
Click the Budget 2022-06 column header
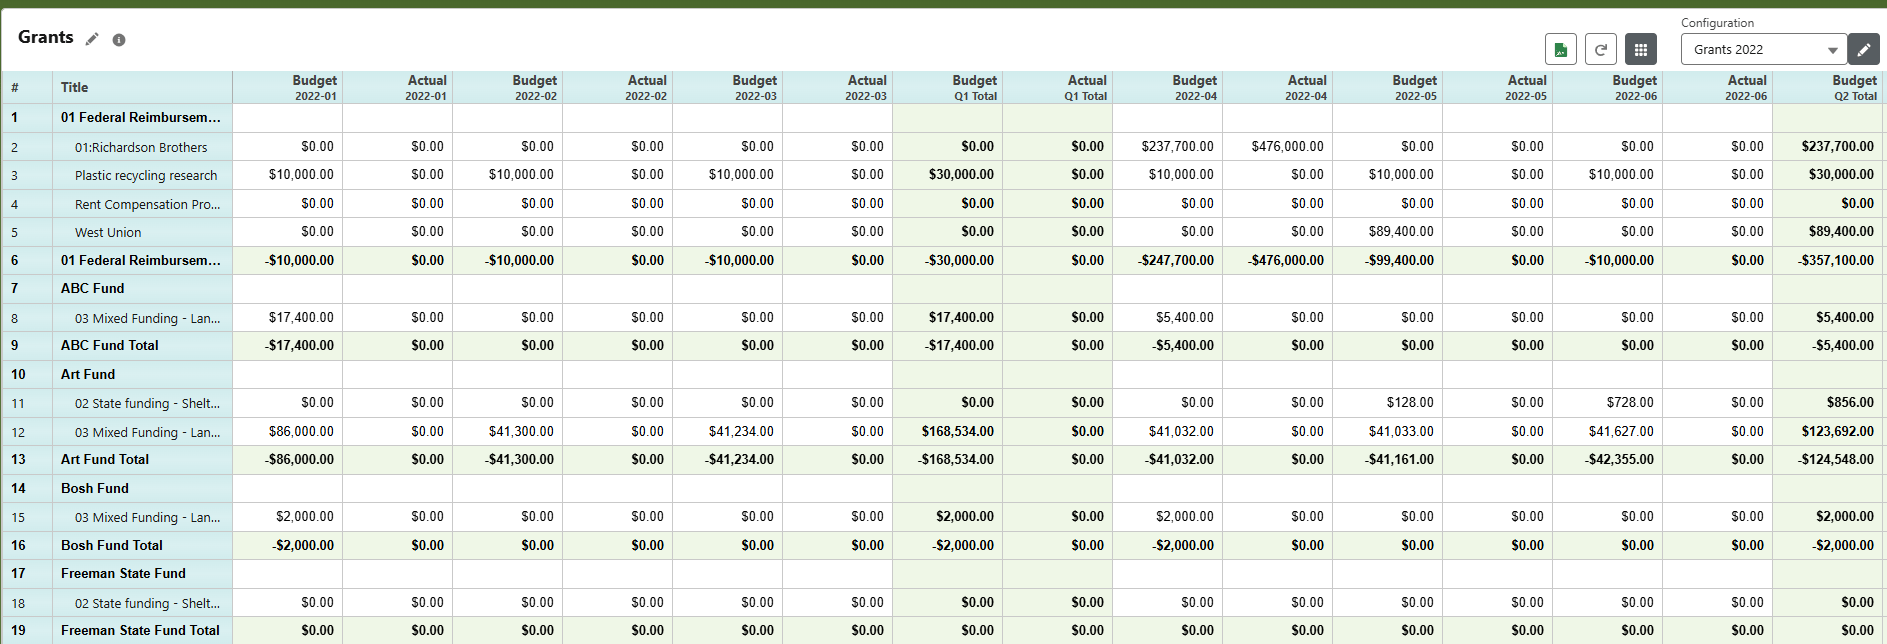tap(1608, 87)
